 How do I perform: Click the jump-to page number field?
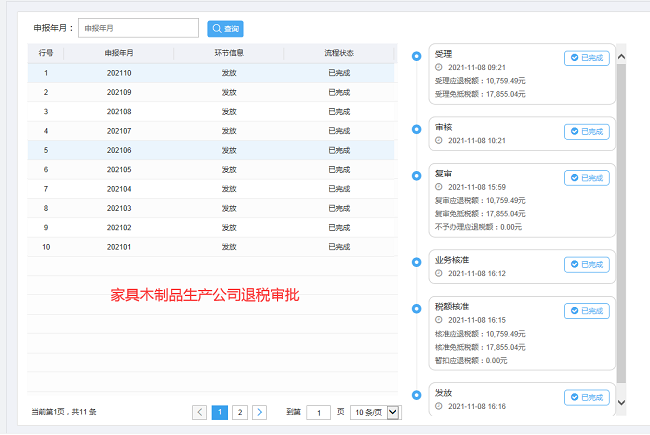click(318, 412)
